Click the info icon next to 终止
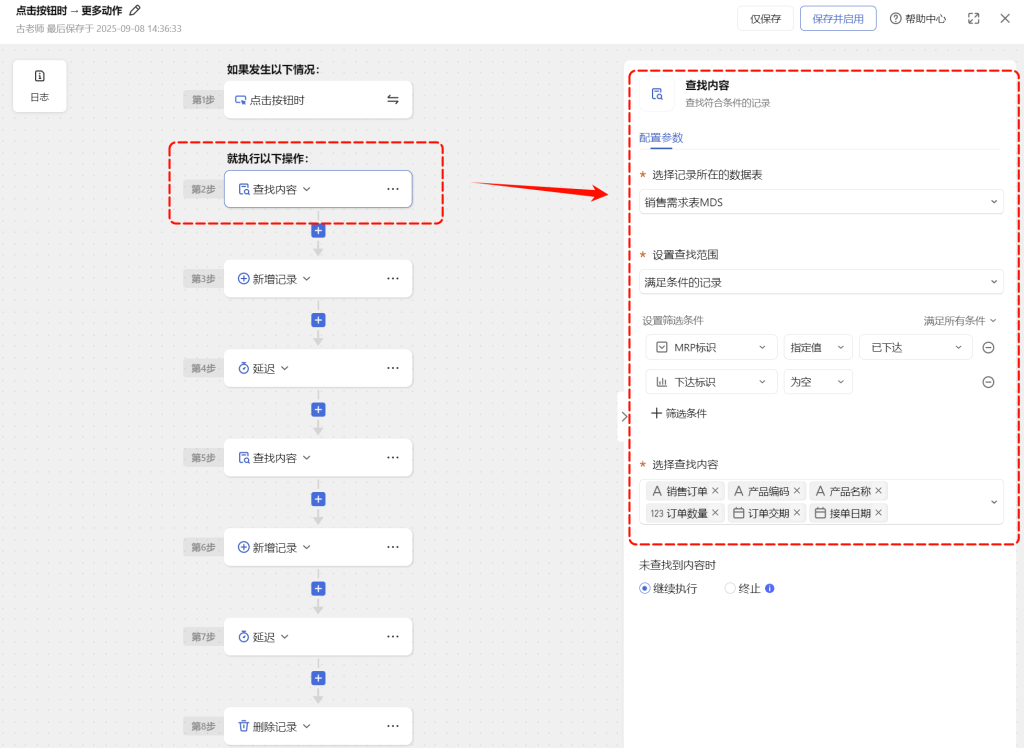This screenshot has height=748, width=1024. 769,588
